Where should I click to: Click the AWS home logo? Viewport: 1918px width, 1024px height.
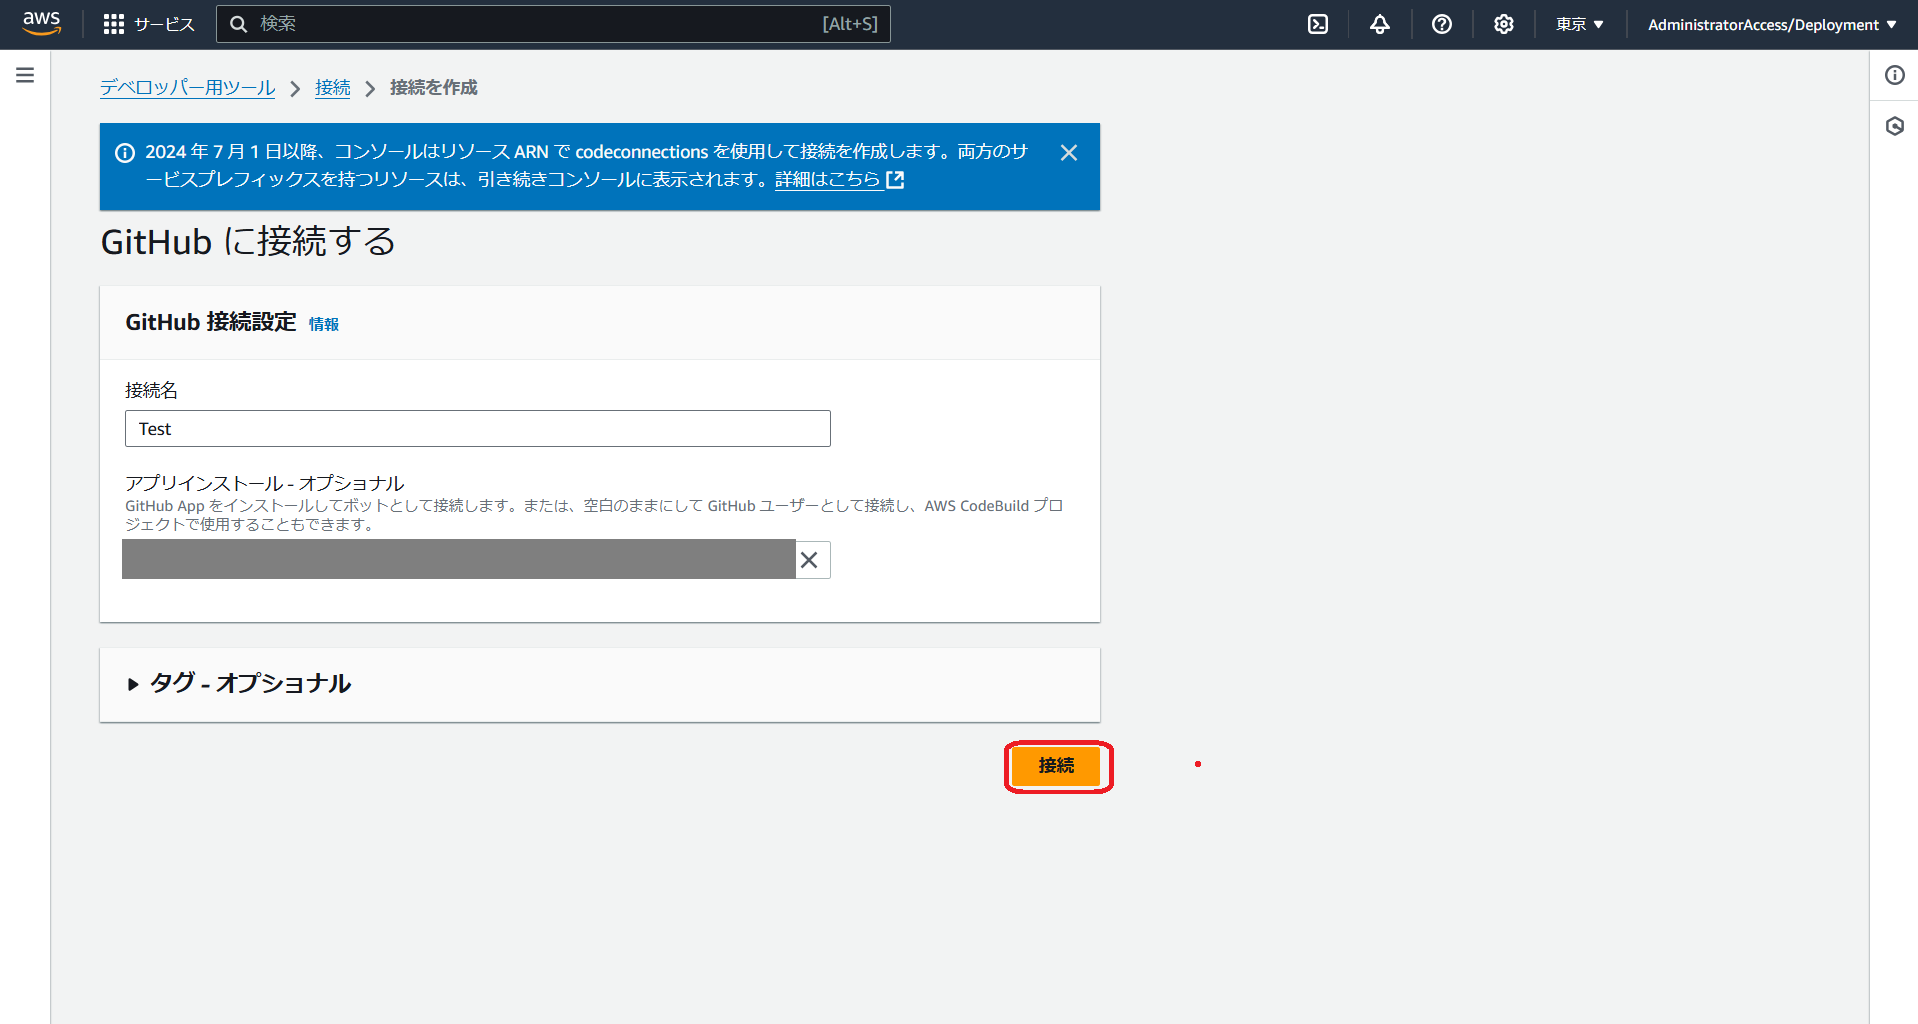tap(40, 23)
